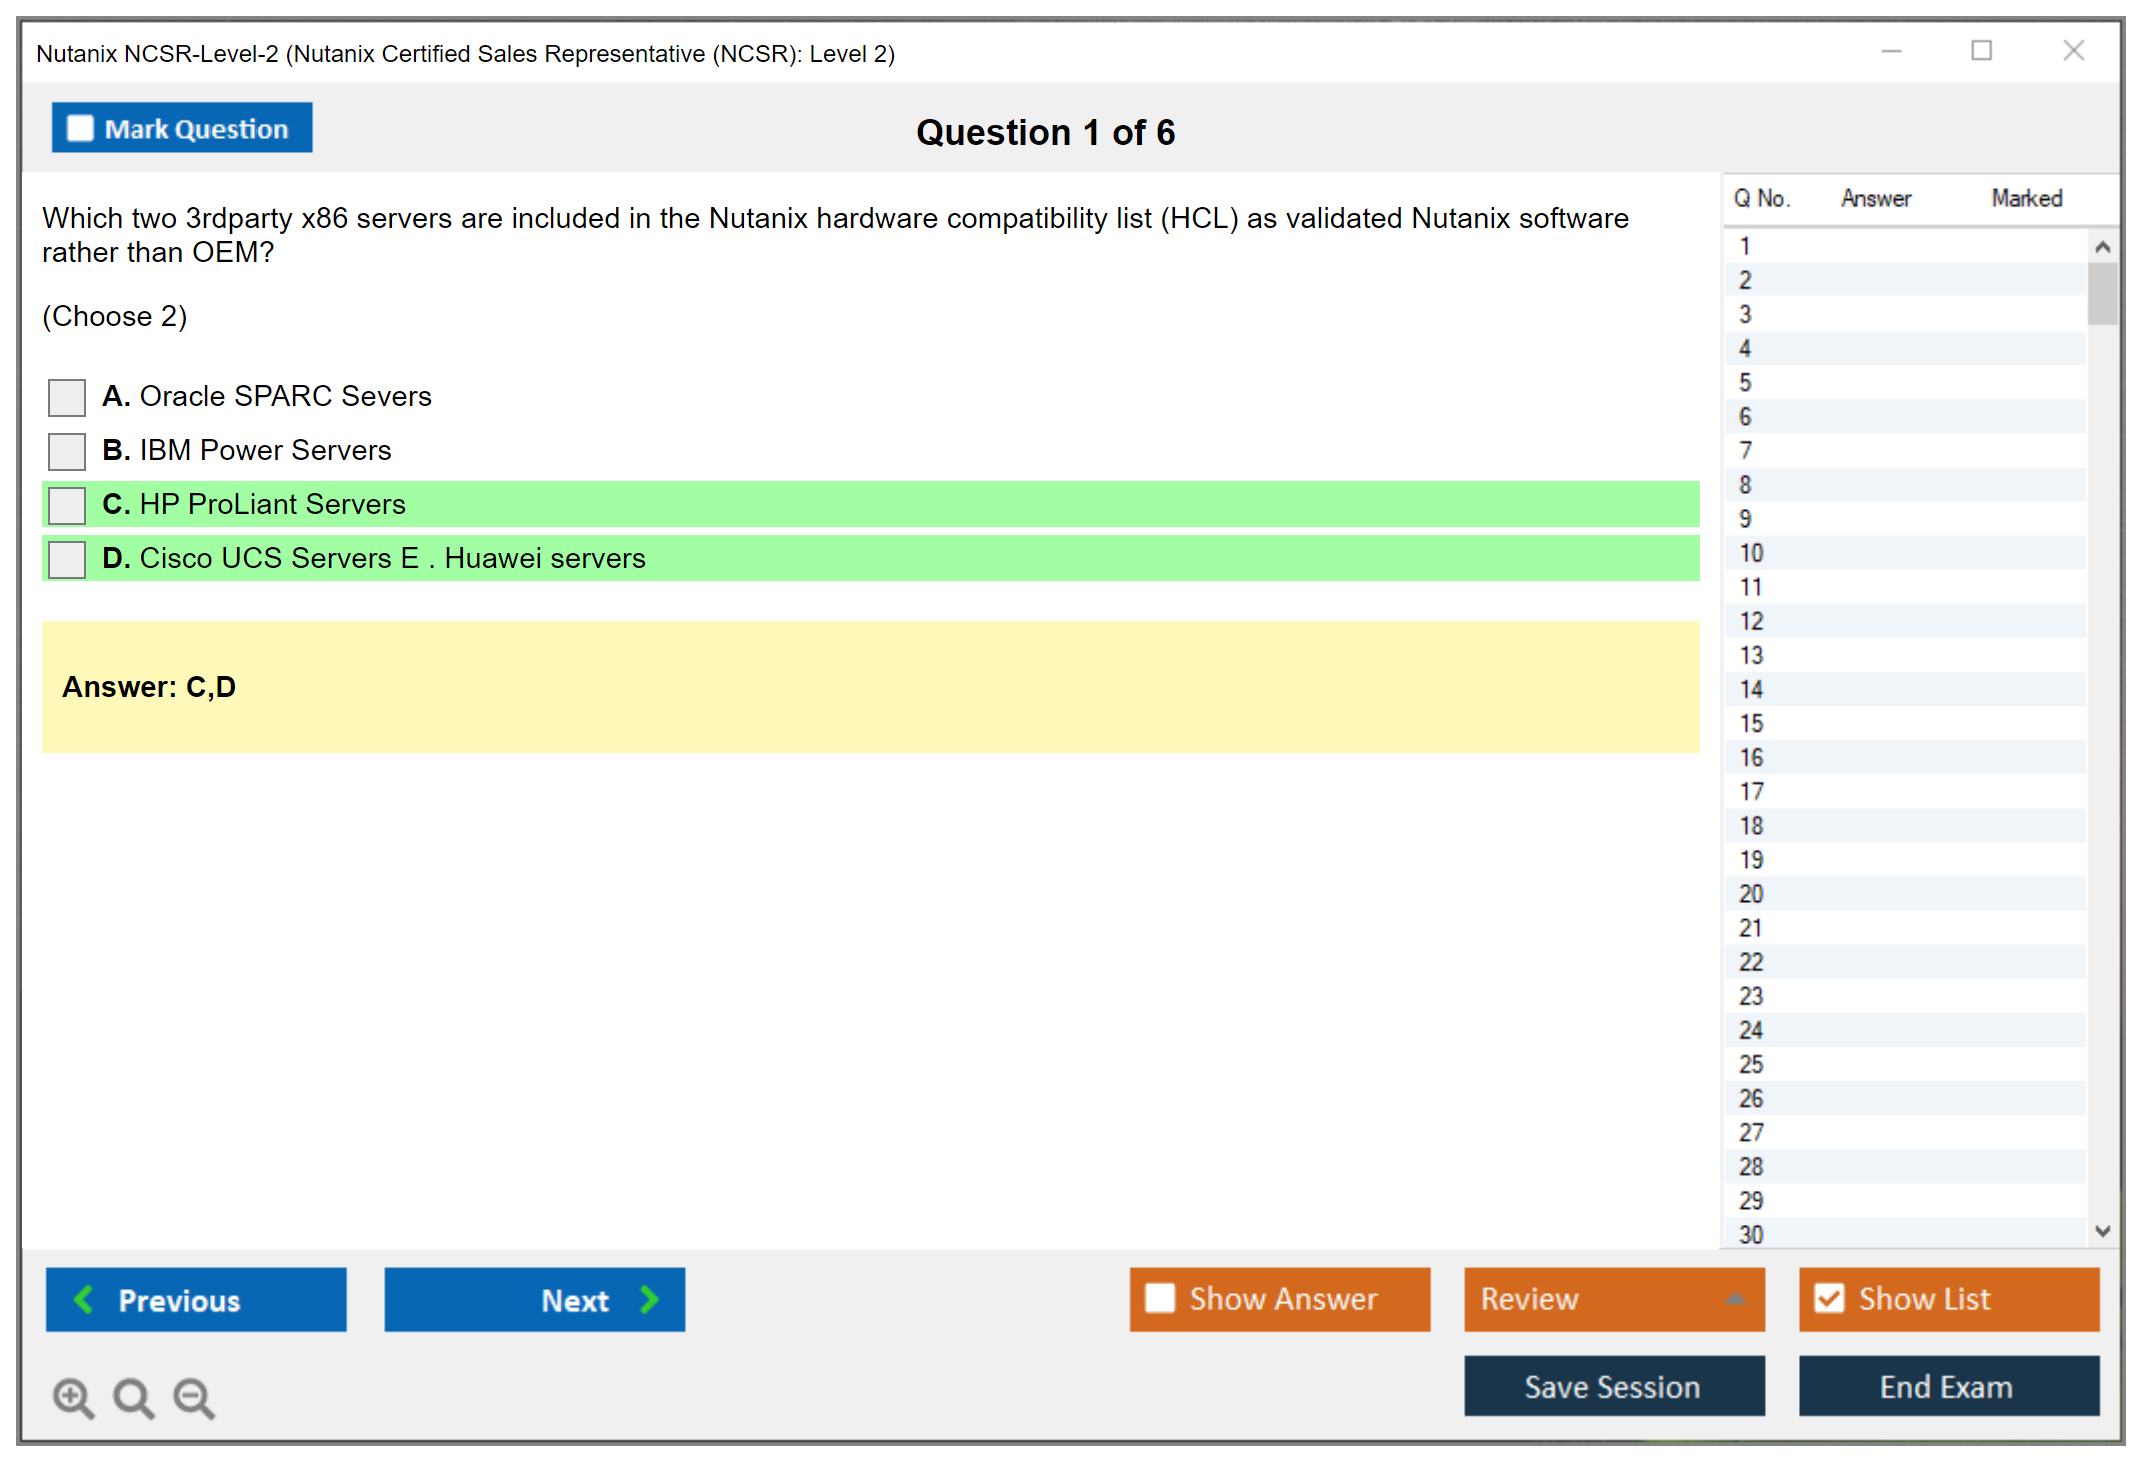2150x1470 pixels.
Task: Uncheck the Show List checkbox
Action: [1829, 1298]
